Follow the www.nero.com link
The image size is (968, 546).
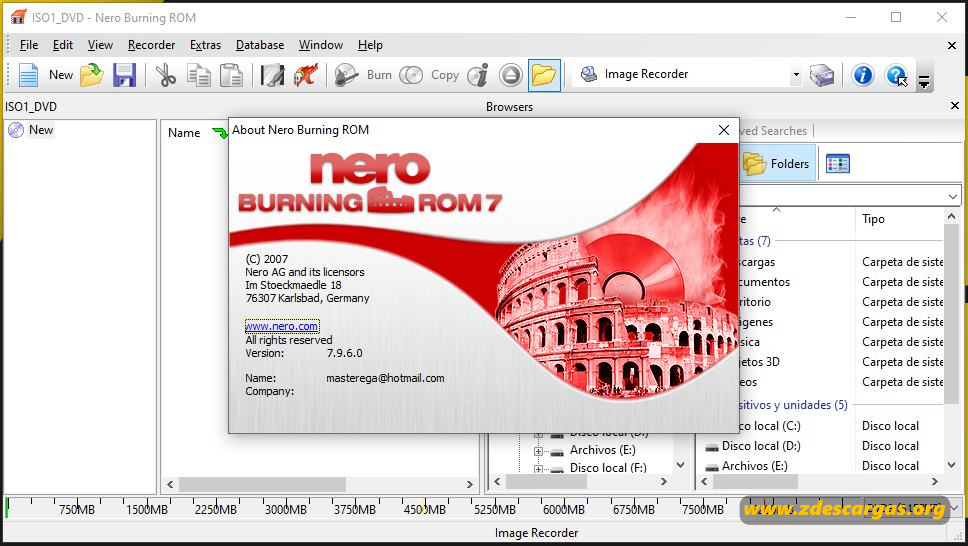282,326
